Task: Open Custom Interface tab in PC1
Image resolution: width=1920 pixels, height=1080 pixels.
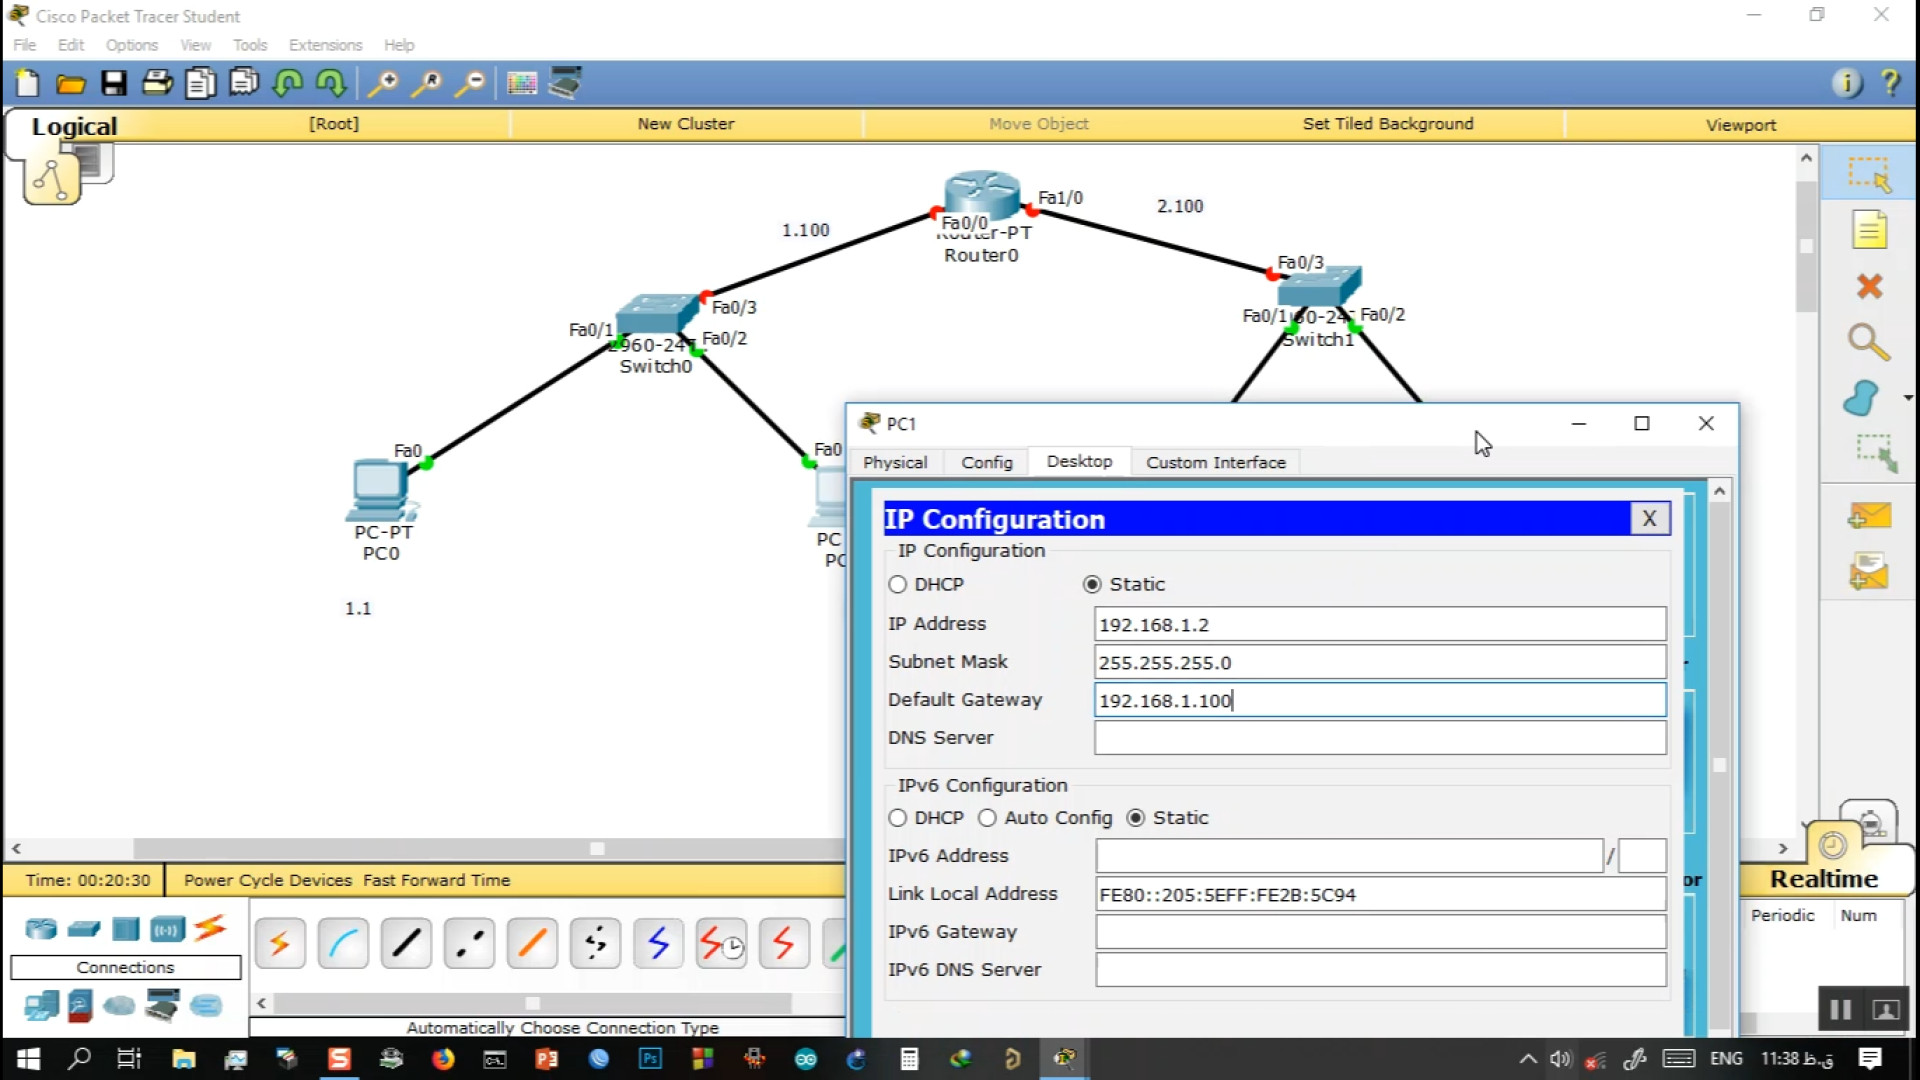Action: (x=1216, y=462)
